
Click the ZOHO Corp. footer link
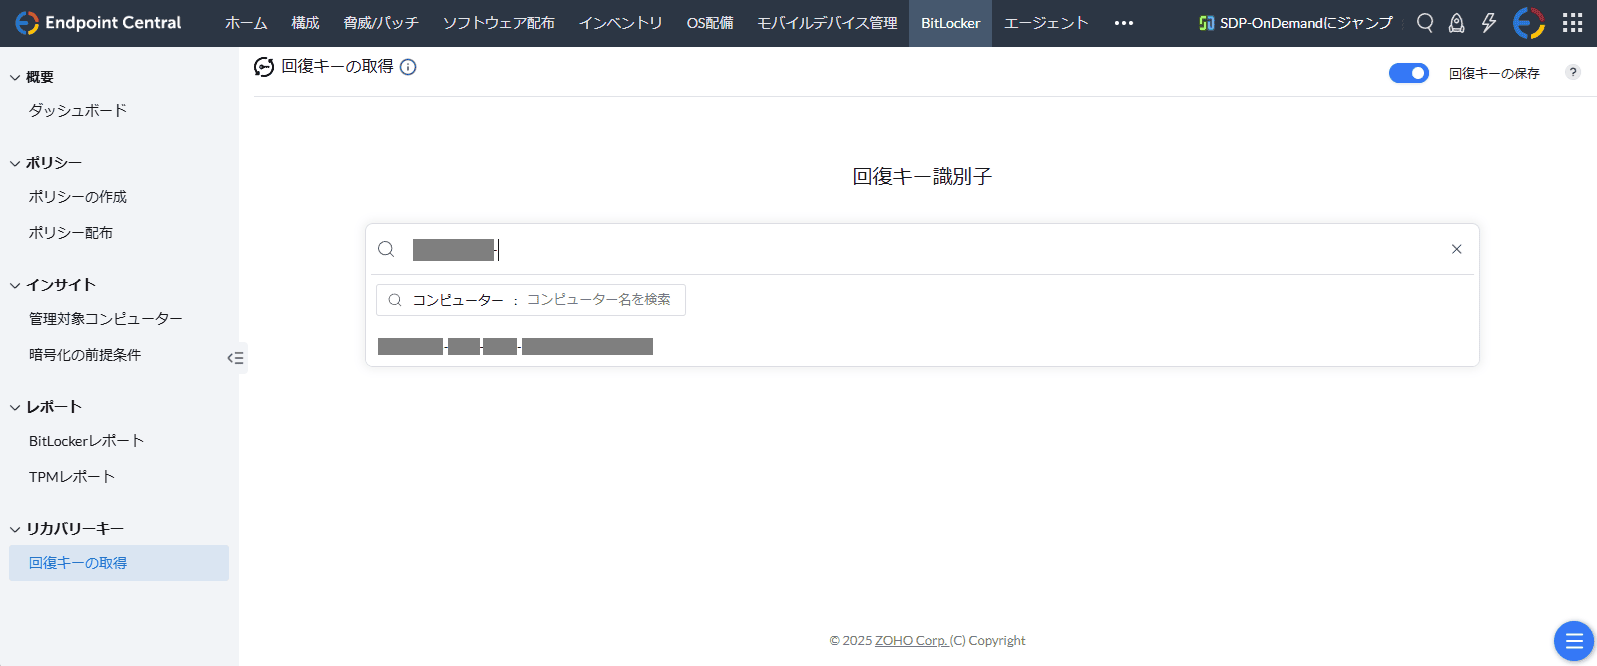(x=910, y=641)
